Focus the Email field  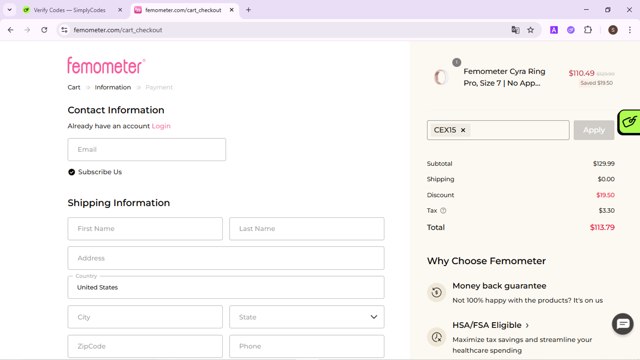click(147, 149)
